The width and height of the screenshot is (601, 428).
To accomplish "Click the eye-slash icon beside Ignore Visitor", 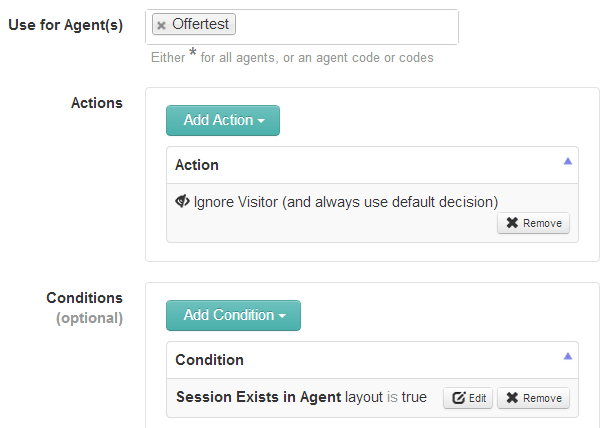I will pyautogui.click(x=182, y=201).
